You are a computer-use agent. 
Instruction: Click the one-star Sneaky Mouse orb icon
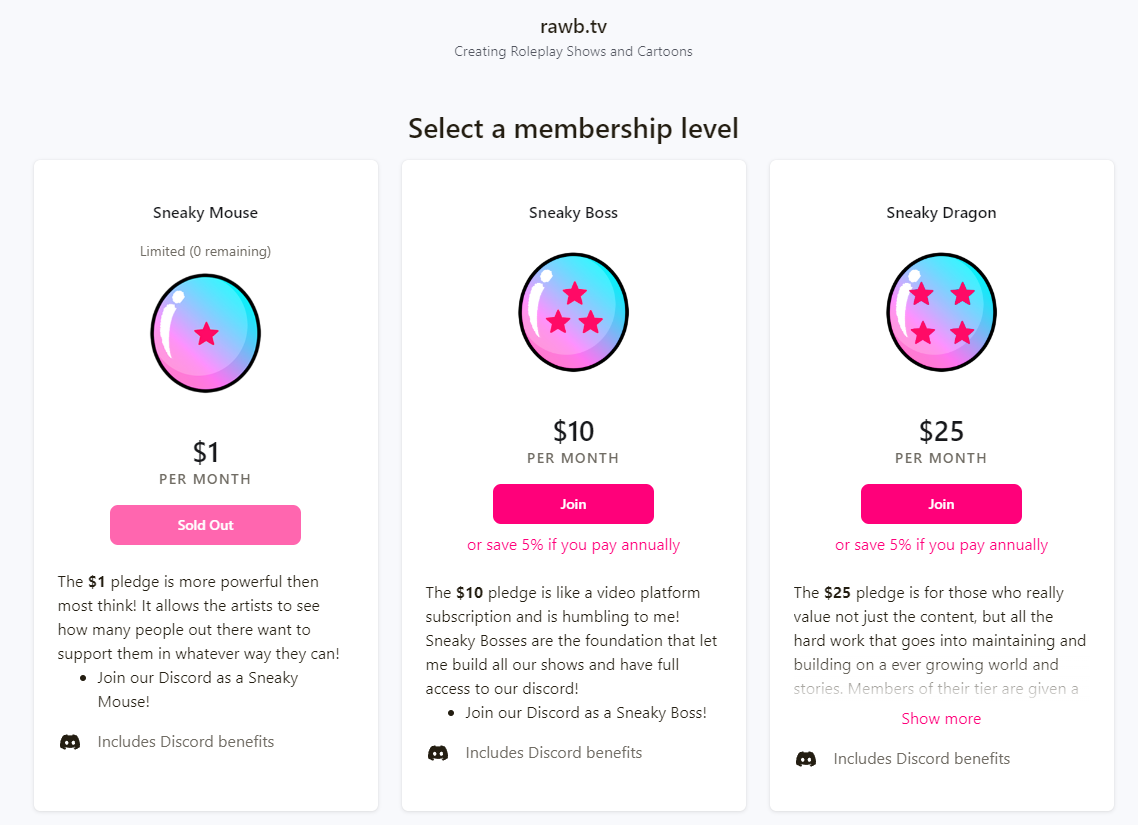coord(205,333)
